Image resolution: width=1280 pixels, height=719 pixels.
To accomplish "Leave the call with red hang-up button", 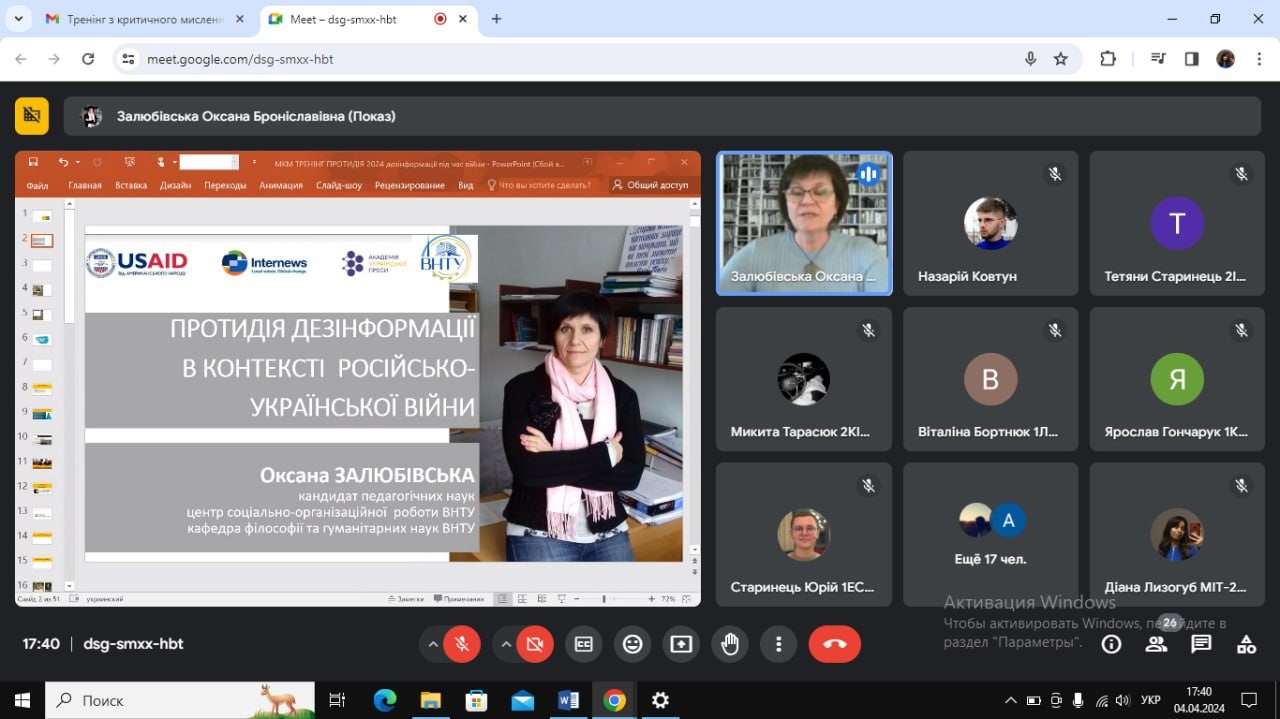I will tap(835, 644).
